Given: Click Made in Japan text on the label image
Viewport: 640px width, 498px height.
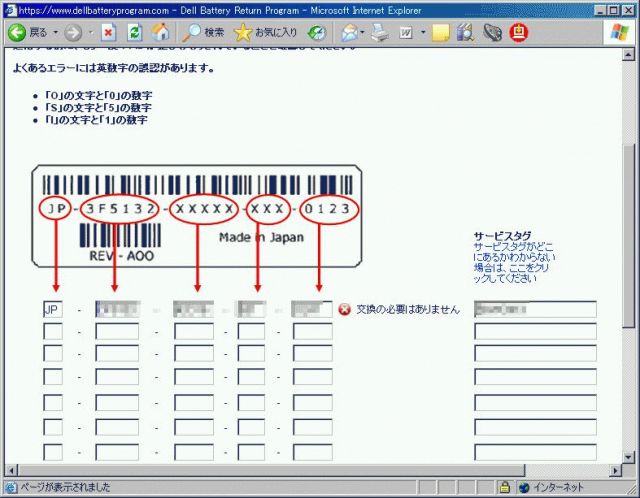Looking at the screenshot, I should click(x=261, y=237).
